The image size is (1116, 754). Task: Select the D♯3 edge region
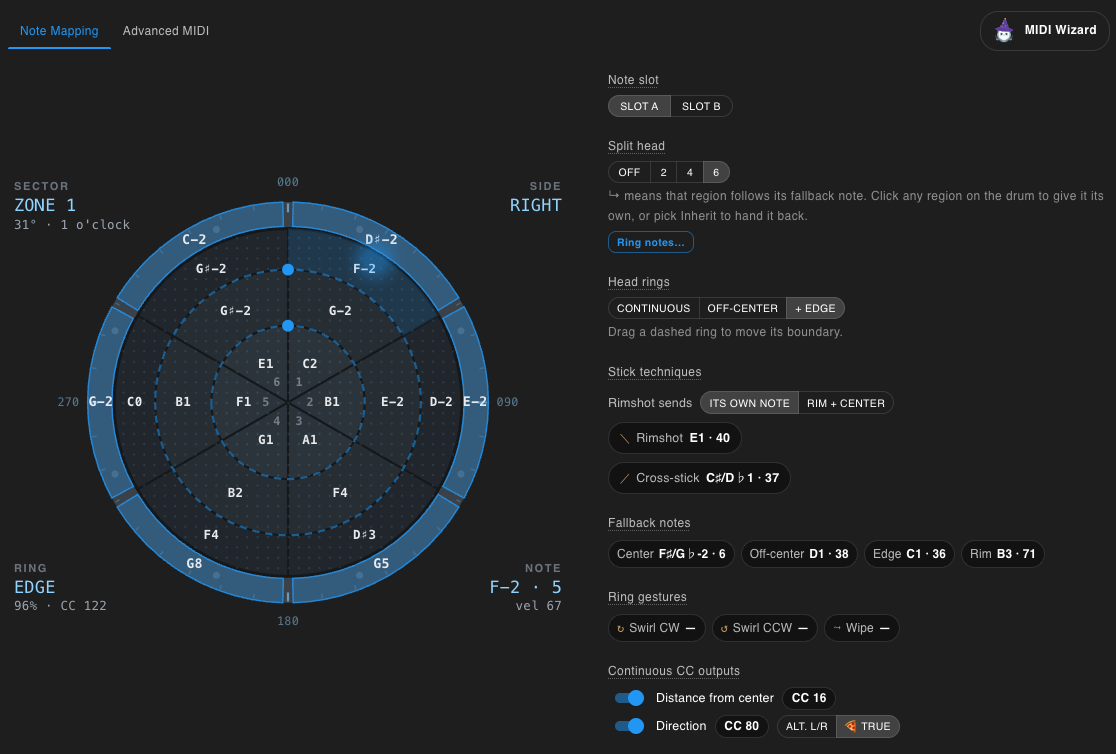[364, 535]
